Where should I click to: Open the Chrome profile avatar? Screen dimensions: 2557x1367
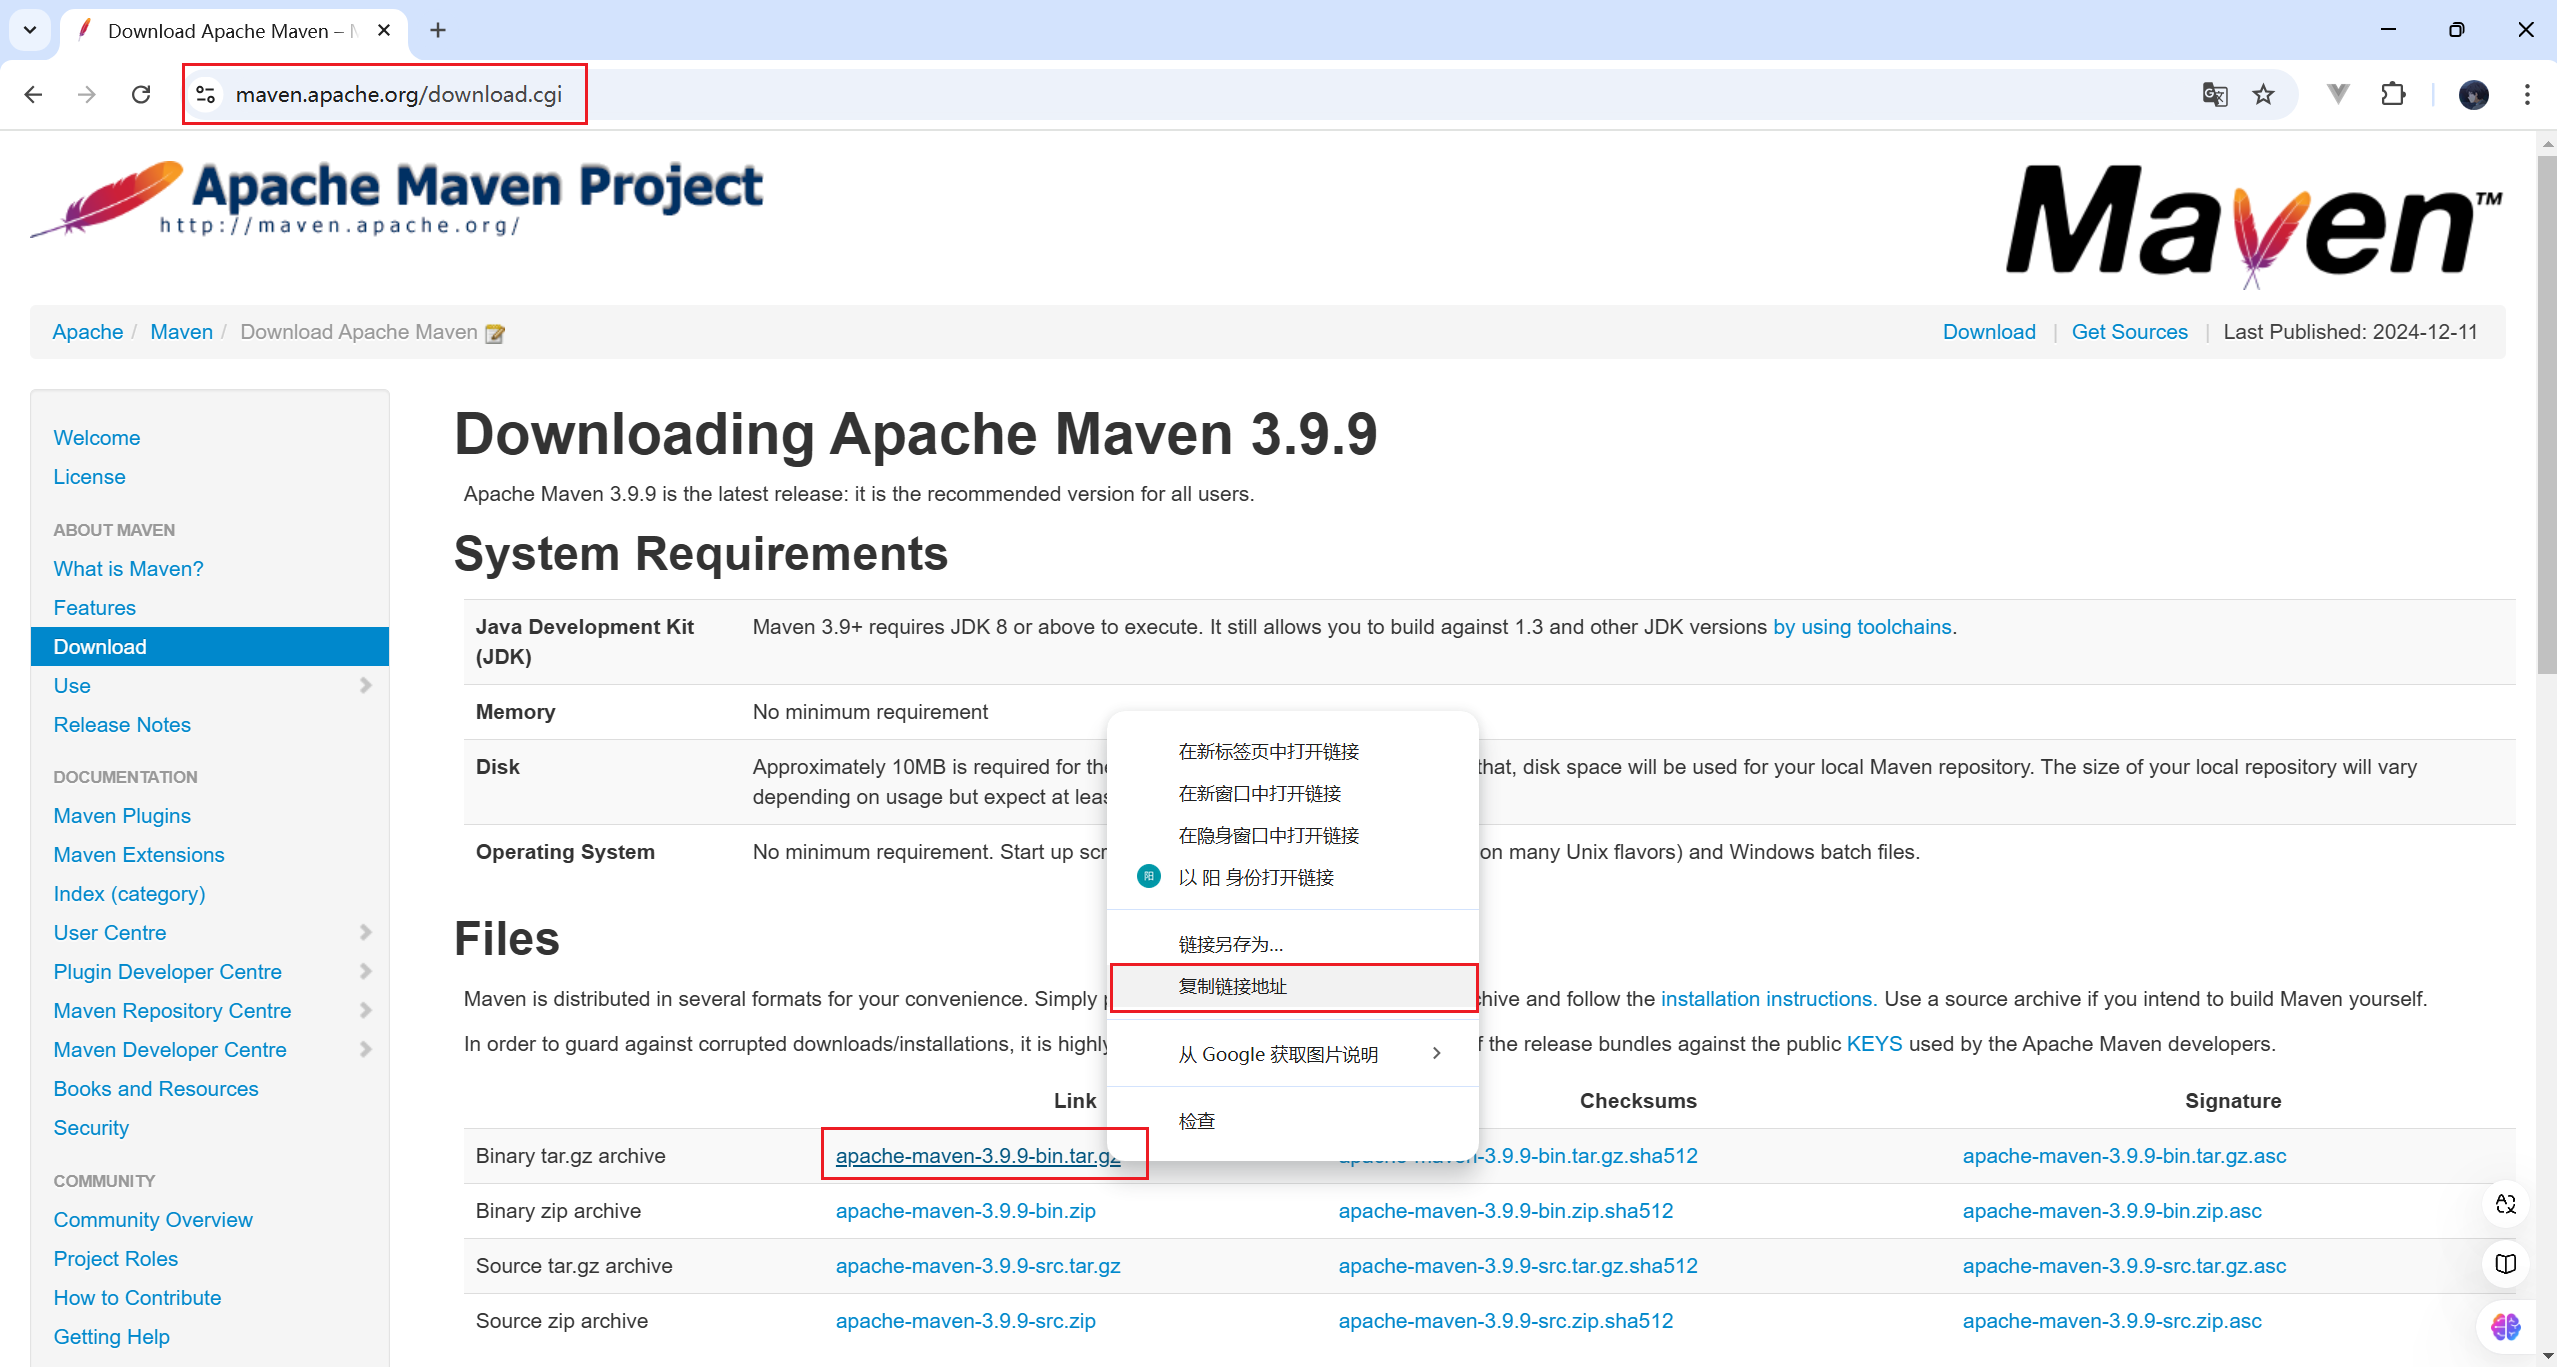(2474, 94)
